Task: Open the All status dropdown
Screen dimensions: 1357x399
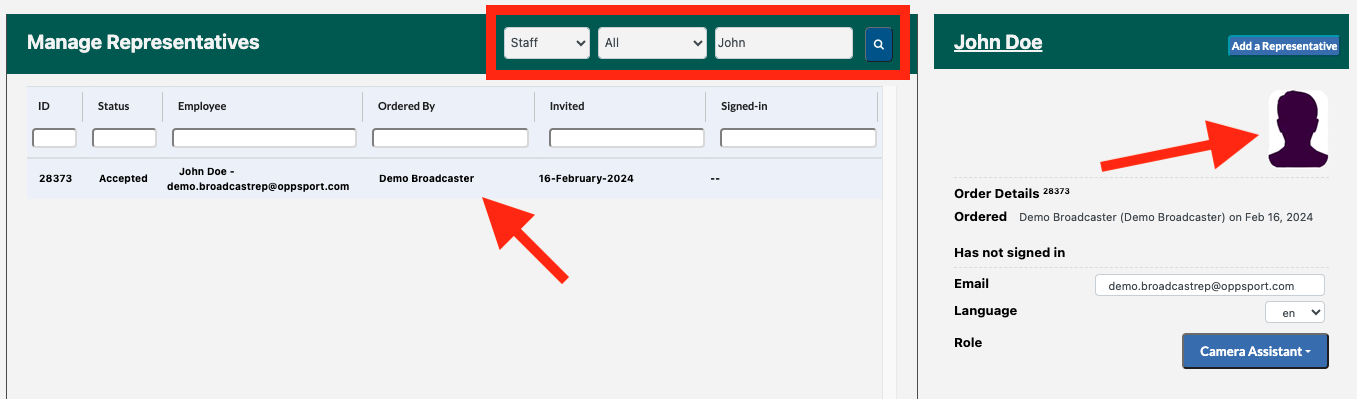Action: [x=653, y=43]
